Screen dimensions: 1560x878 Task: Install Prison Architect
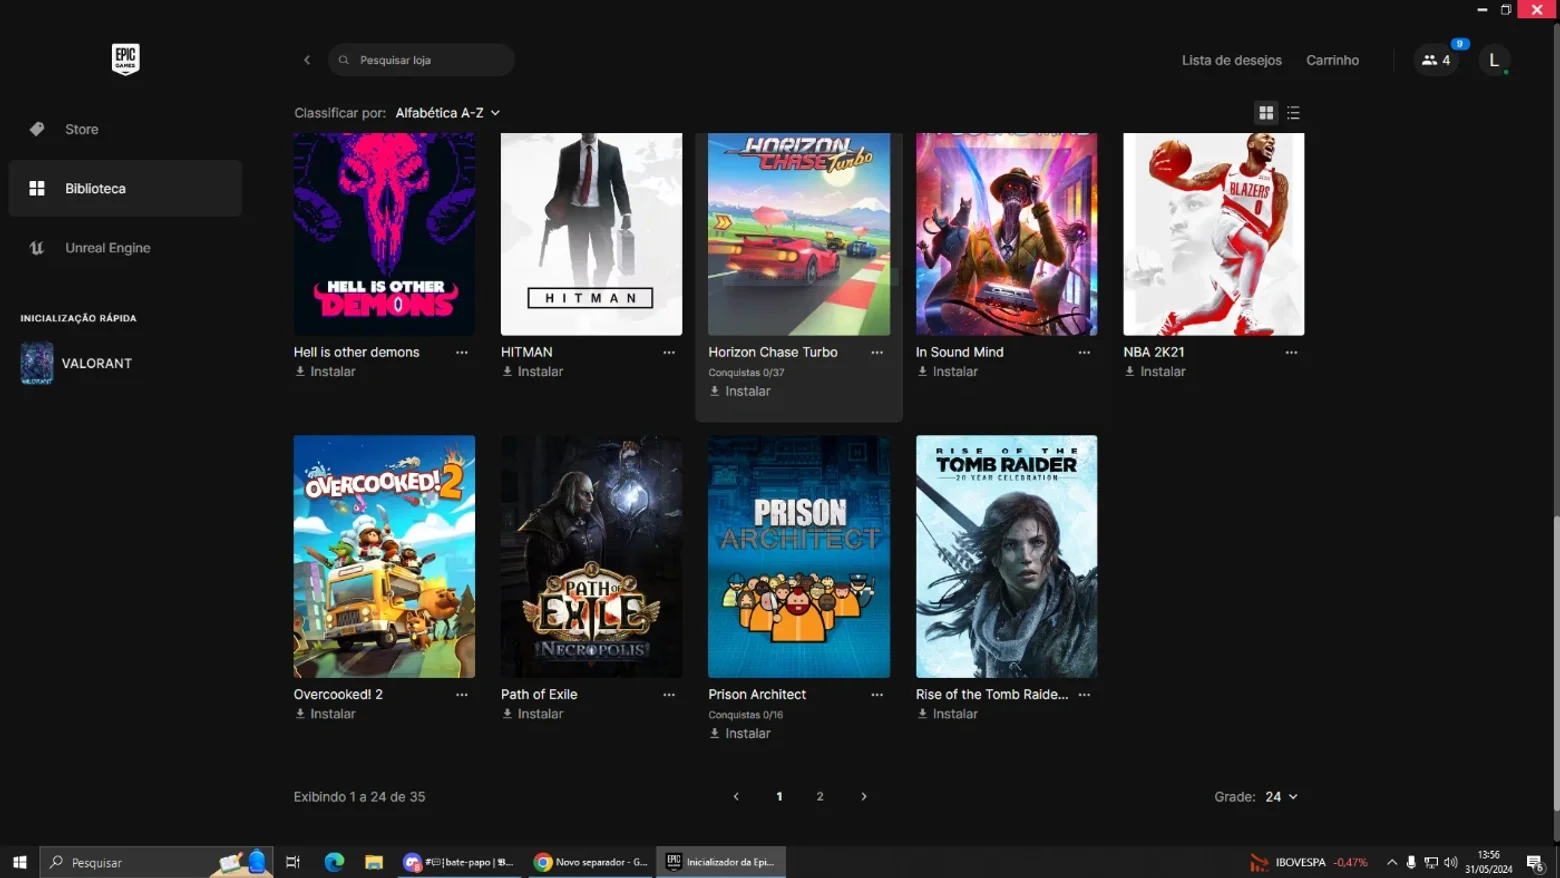pos(740,733)
